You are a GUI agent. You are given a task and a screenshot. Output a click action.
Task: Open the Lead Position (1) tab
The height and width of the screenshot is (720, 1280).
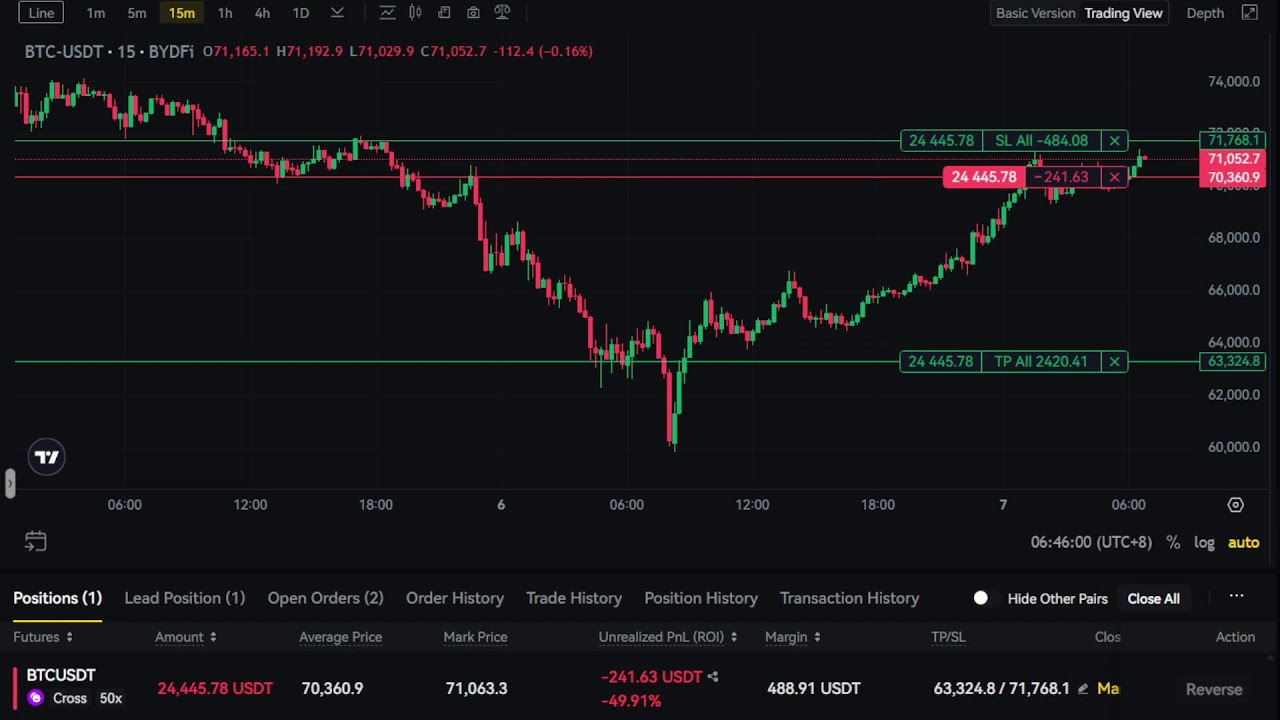pos(184,598)
